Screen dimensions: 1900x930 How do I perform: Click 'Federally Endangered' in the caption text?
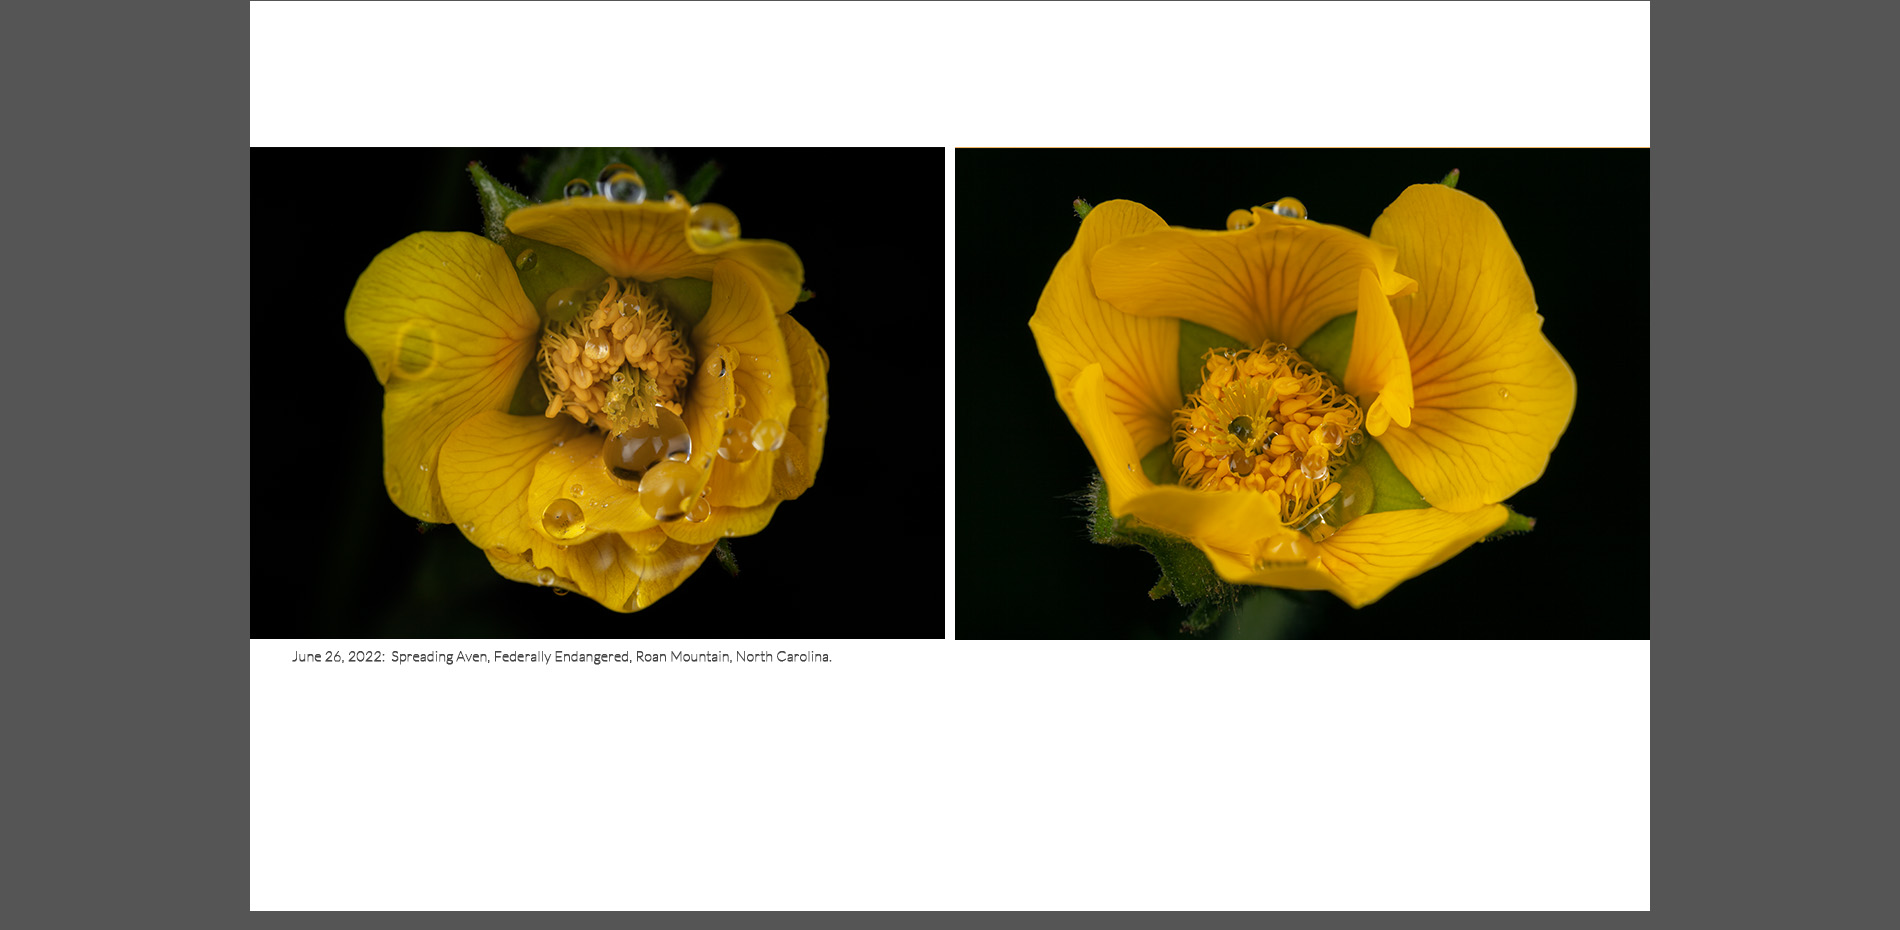(x=561, y=657)
